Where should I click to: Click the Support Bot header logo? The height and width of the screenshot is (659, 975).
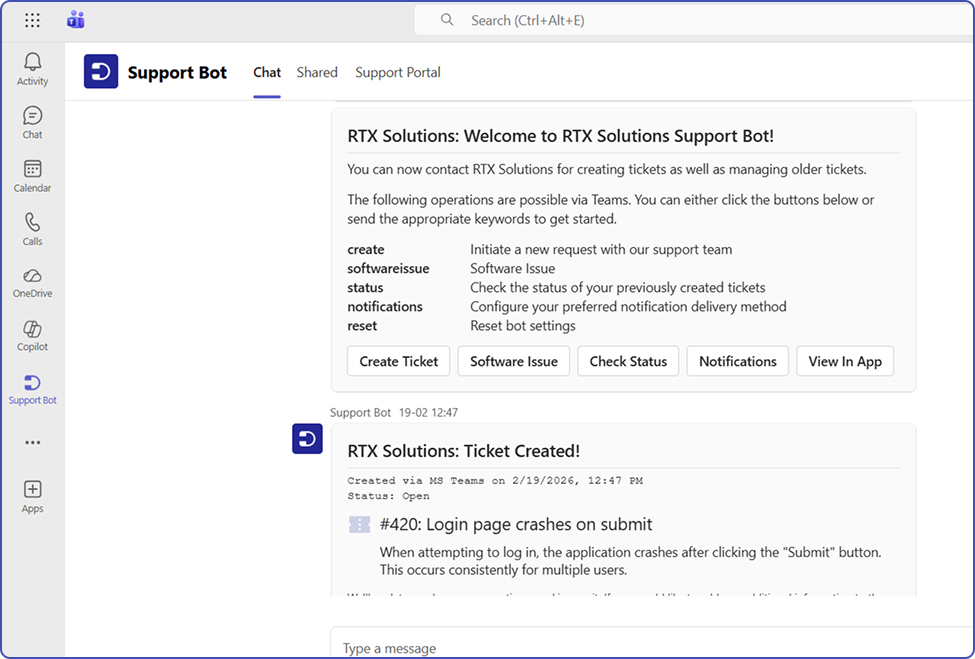click(x=101, y=71)
